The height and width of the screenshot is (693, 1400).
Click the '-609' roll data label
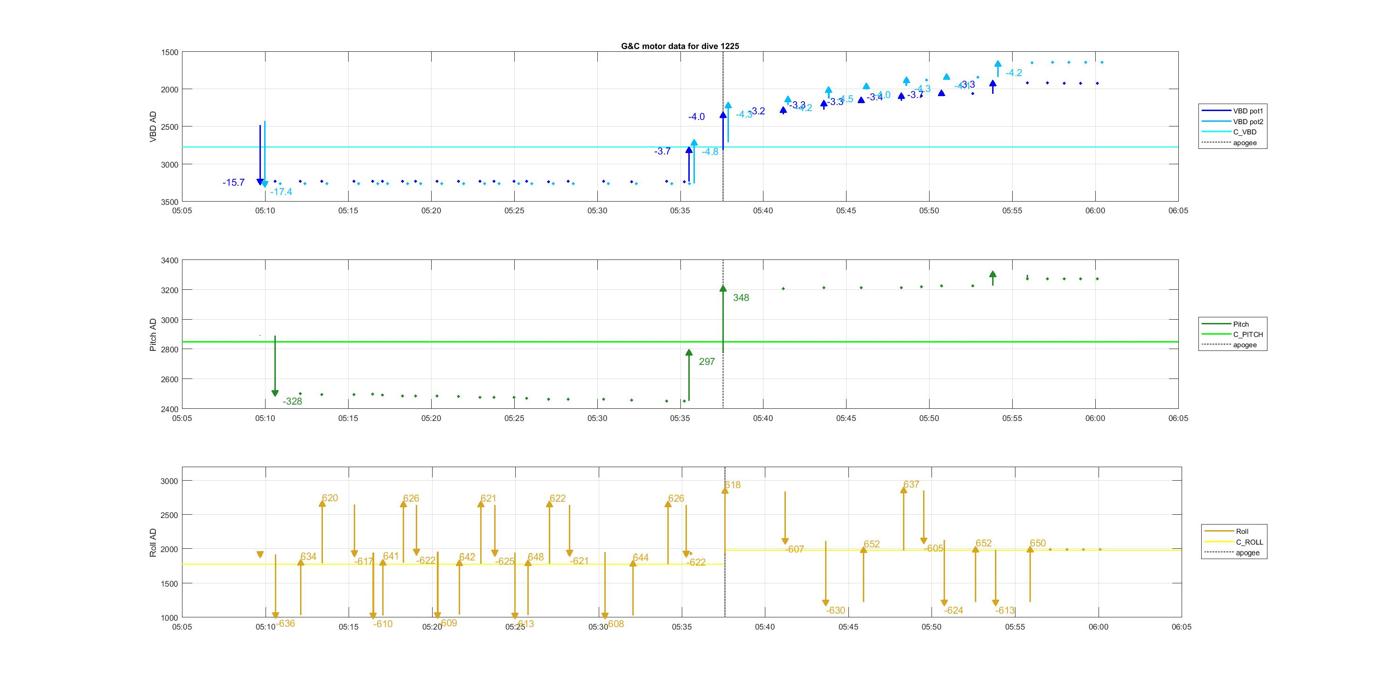[447, 623]
